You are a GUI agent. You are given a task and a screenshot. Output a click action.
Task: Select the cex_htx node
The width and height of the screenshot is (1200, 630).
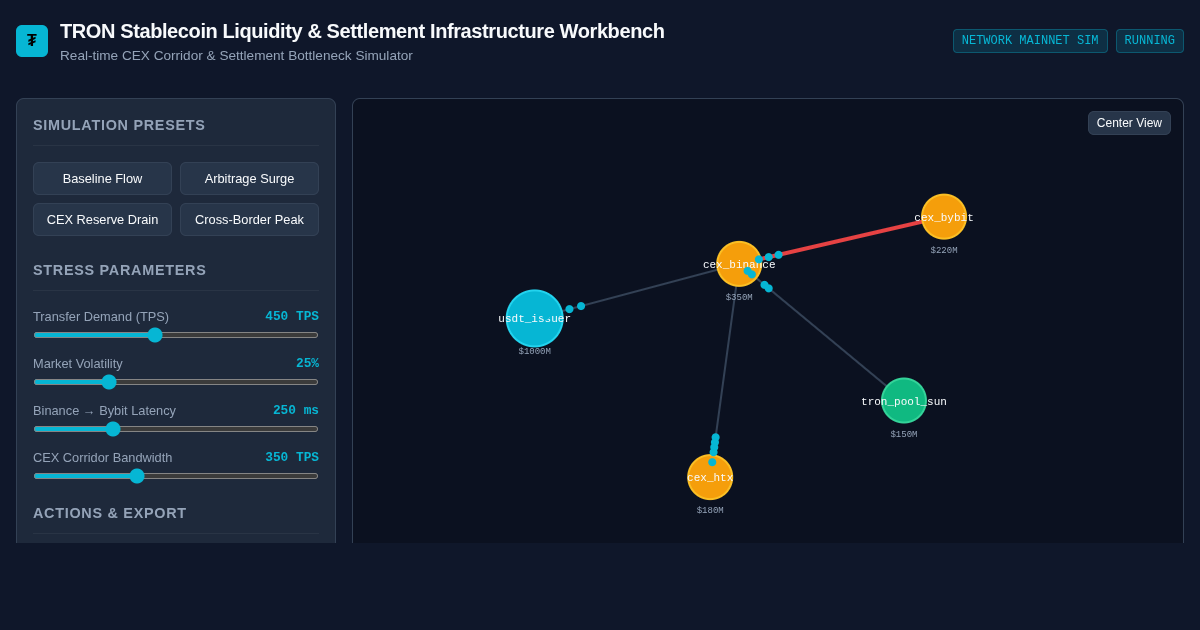(710, 477)
